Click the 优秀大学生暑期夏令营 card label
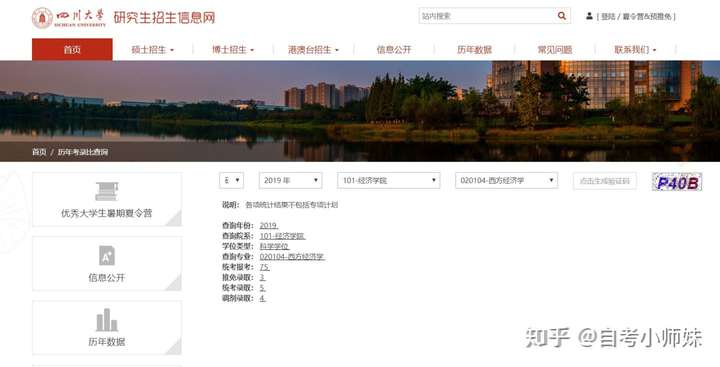The height and width of the screenshot is (367, 720). coord(107,213)
